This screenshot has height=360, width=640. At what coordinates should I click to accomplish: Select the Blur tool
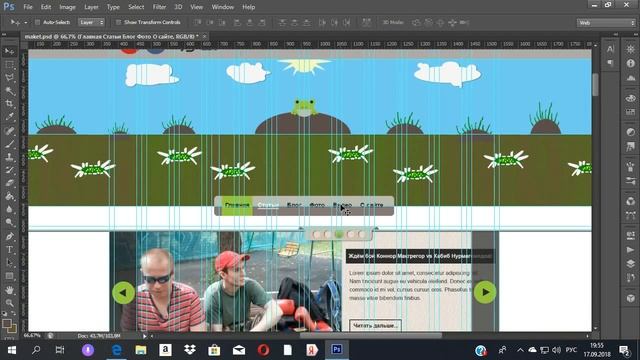[10, 209]
